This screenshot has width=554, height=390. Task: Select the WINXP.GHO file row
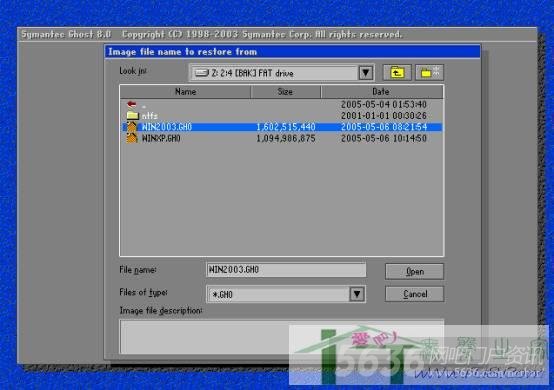point(282,138)
